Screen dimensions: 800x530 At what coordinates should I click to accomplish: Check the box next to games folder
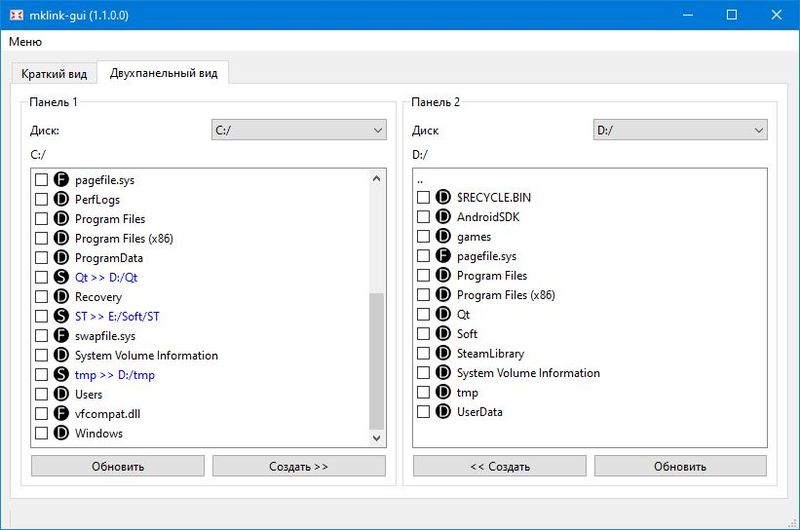click(x=423, y=237)
